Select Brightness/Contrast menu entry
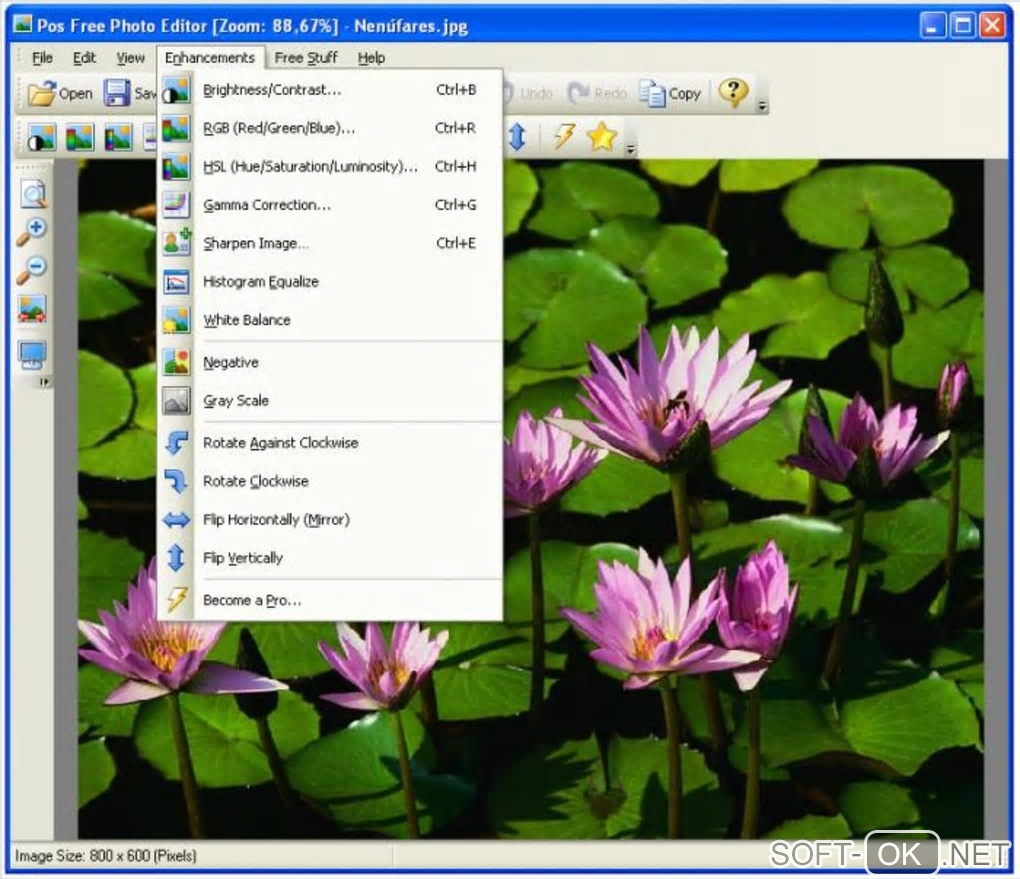Viewport: 1020px width, 879px height. (x=330, y=90)
